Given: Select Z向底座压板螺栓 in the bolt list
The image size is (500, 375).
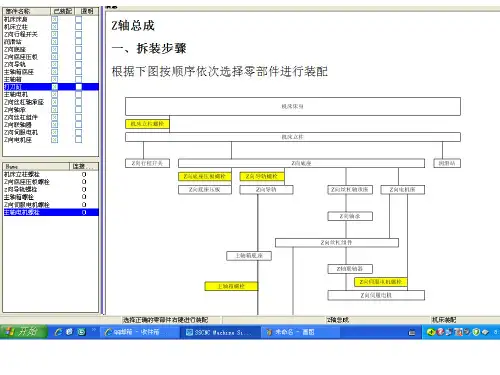Looking at the screenshot, I should point(27,182).
